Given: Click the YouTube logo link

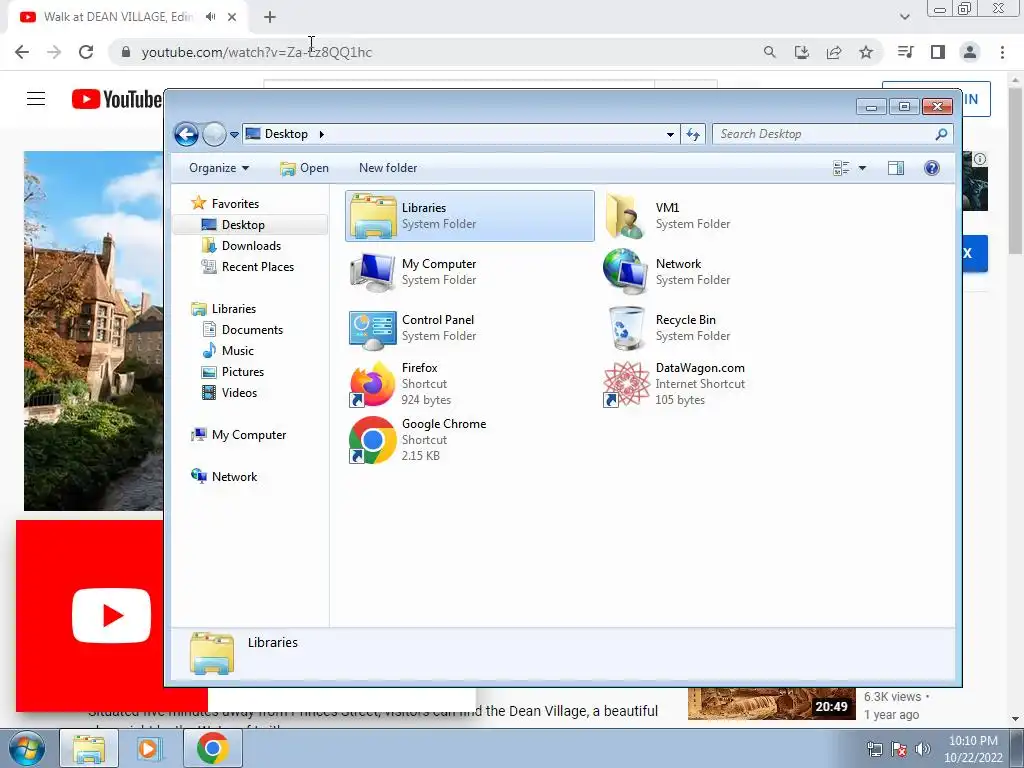Looking at the screenshot, I should (117, 99).
